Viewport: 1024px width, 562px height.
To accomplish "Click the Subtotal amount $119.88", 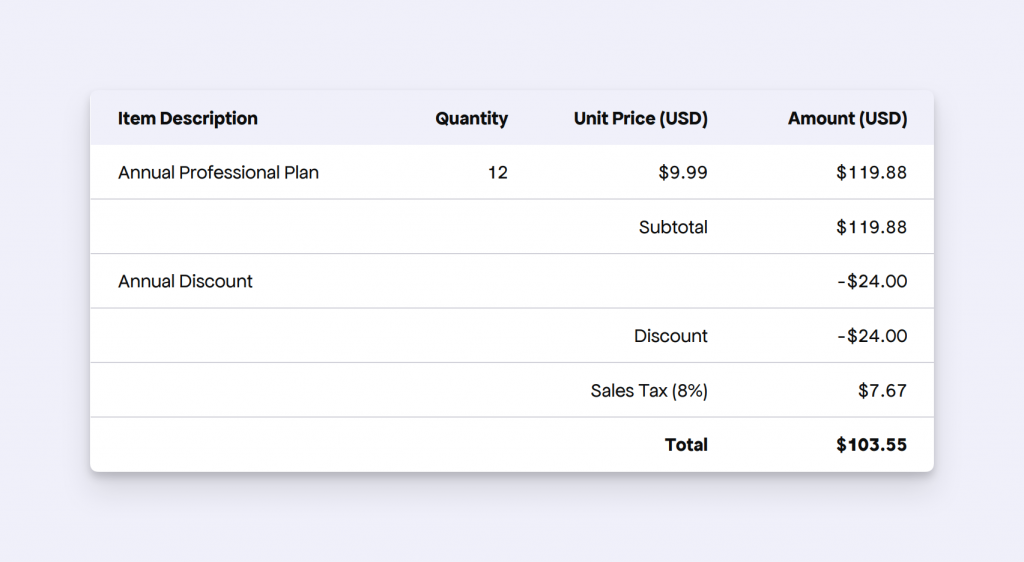I will coord(872,227).
